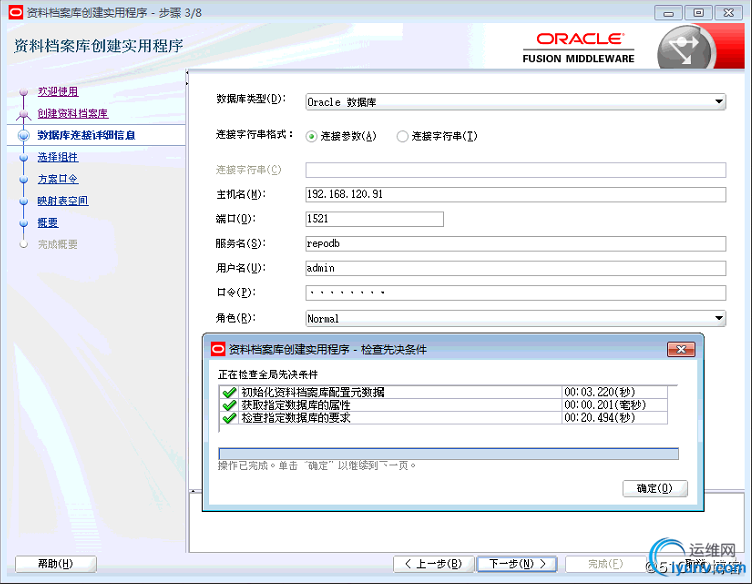This screenshot has height=584, width=752.
Task: Minimize the main wizard window
Action: (669, 13)
